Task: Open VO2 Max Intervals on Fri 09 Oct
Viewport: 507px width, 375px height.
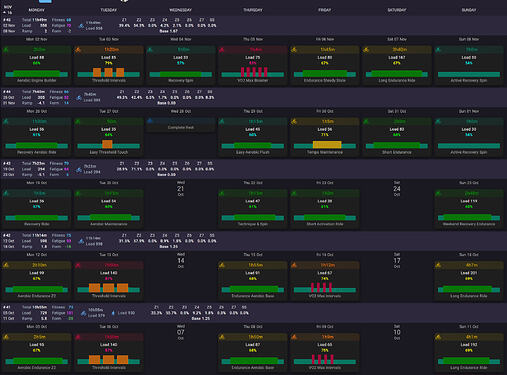Action: click(325, 353)
